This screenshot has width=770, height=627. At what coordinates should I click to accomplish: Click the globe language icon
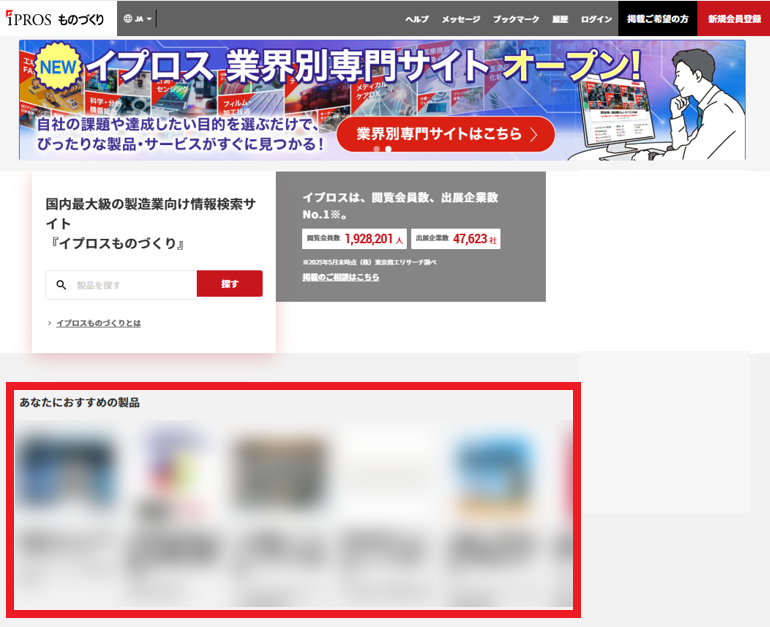click(128, 19)
